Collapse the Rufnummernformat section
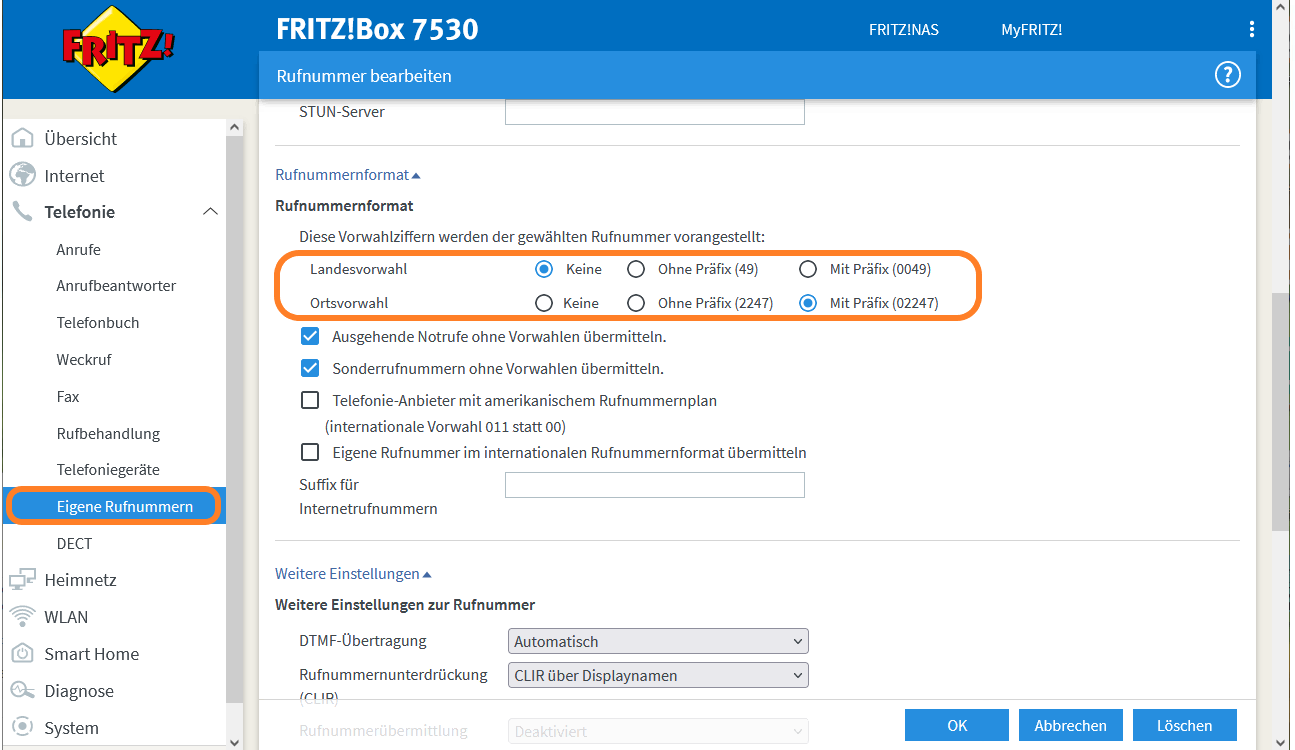This screenshot has height=750, width=1295. (348, 175)
